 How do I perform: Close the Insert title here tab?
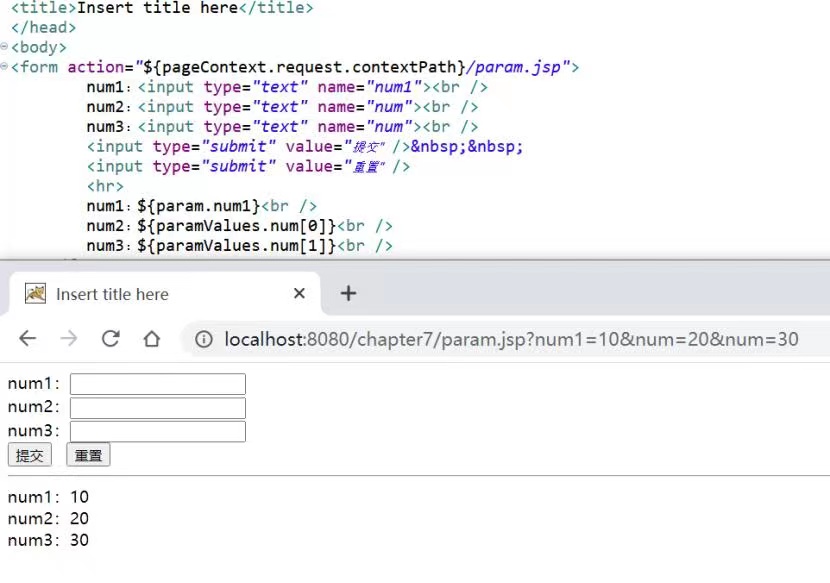pyautogui.click(x=298, y=293)
